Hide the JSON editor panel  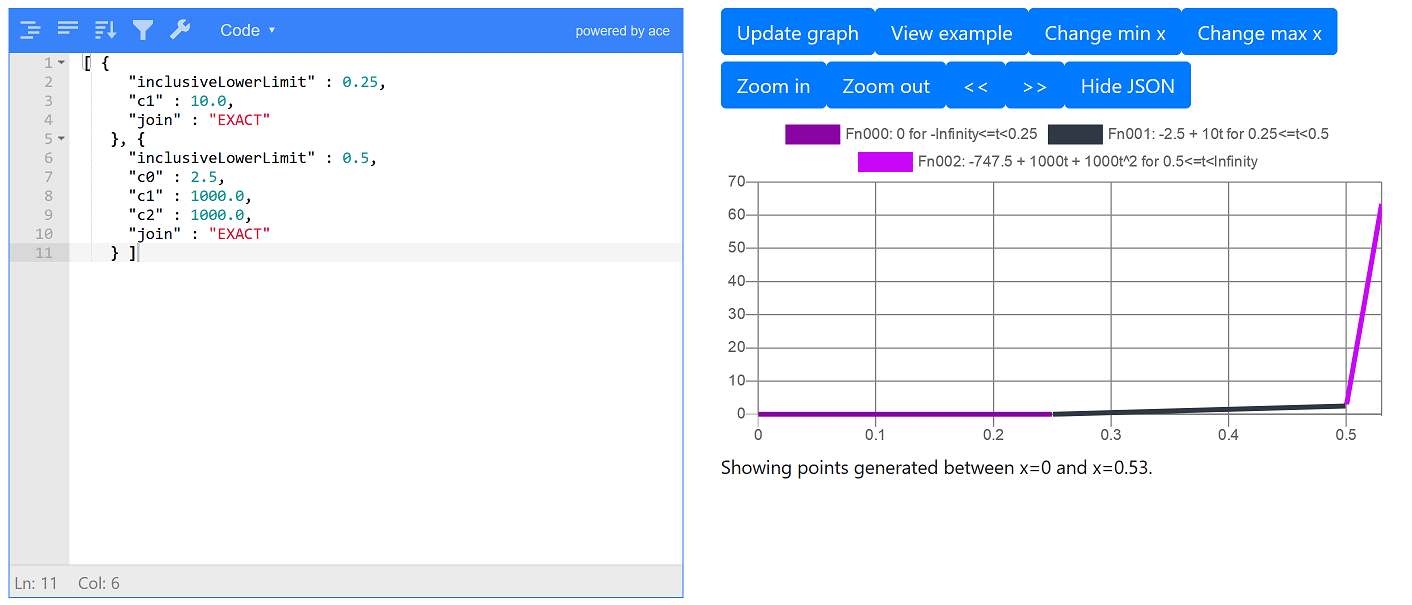1127,86
